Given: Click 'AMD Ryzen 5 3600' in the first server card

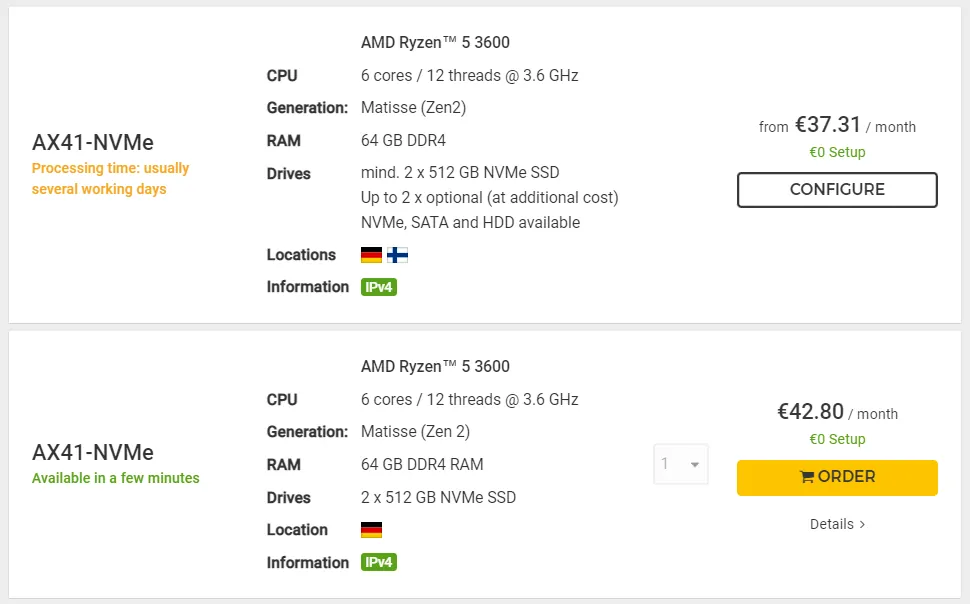Looking at the screenshot, I should (436, 42).
